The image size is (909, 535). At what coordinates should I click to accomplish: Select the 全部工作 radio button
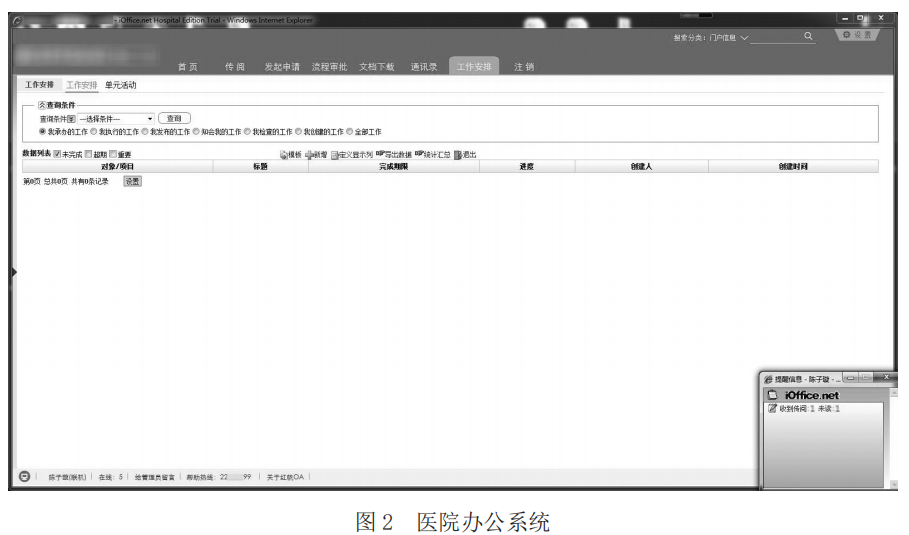350,132
